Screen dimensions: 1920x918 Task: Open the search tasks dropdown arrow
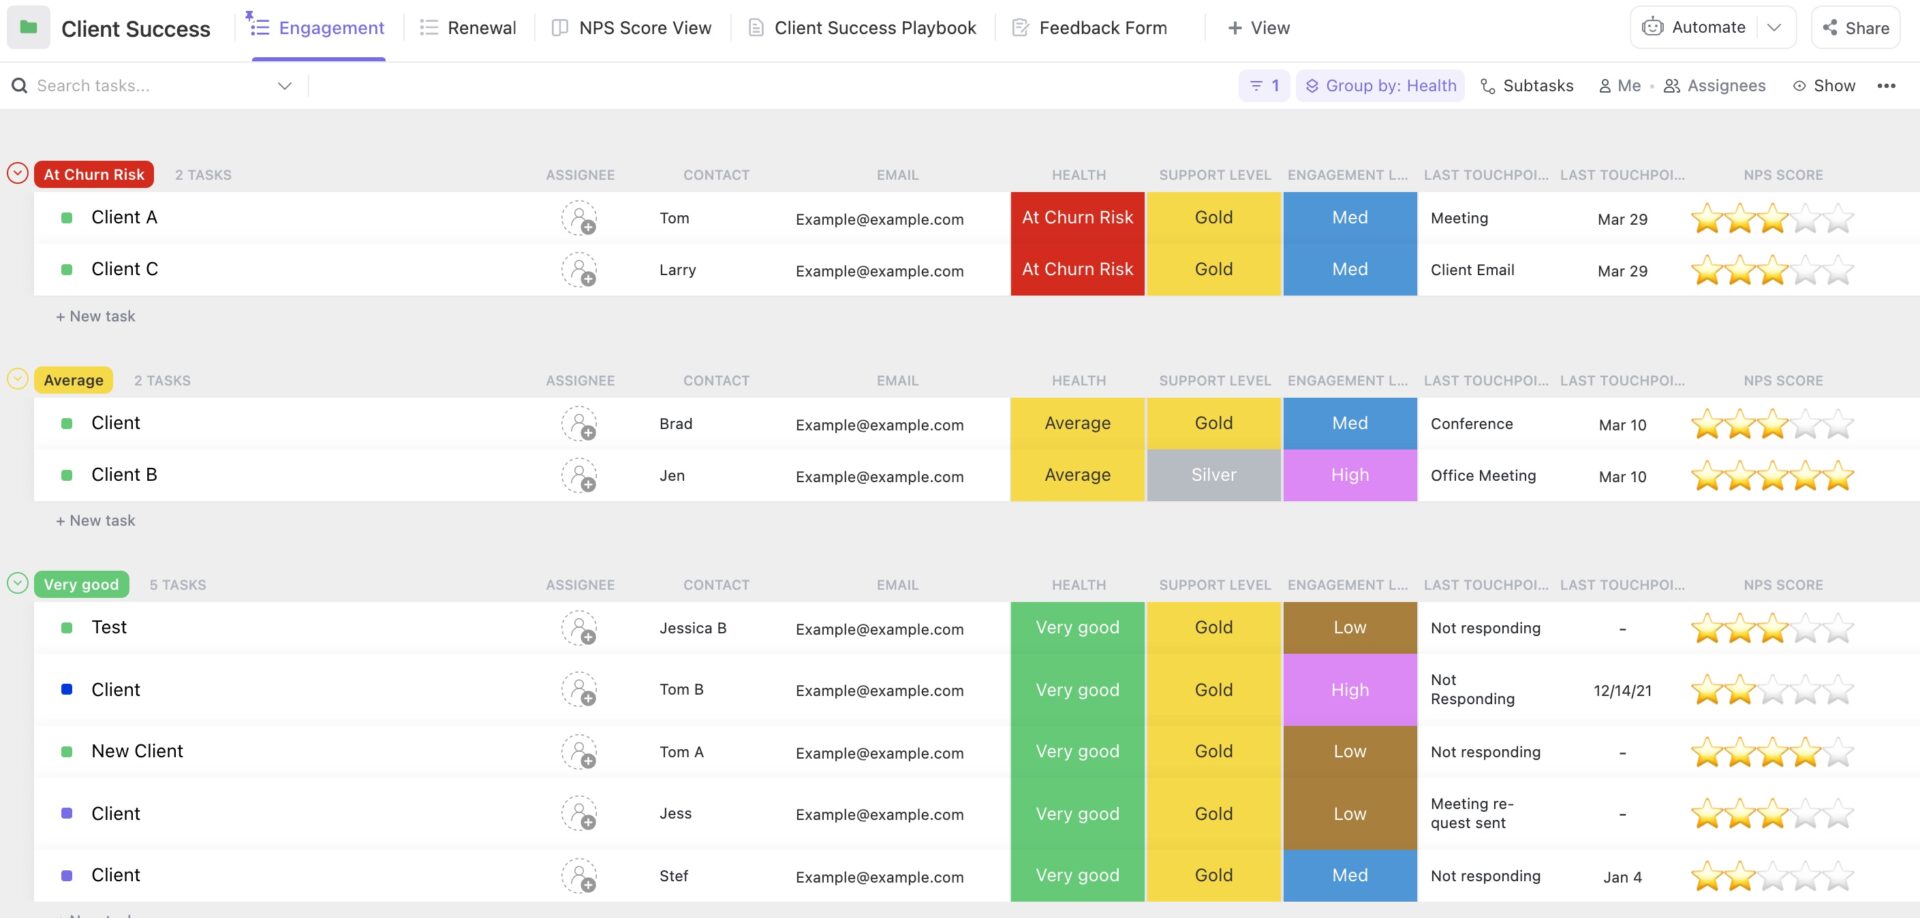(x=284, y=85)
